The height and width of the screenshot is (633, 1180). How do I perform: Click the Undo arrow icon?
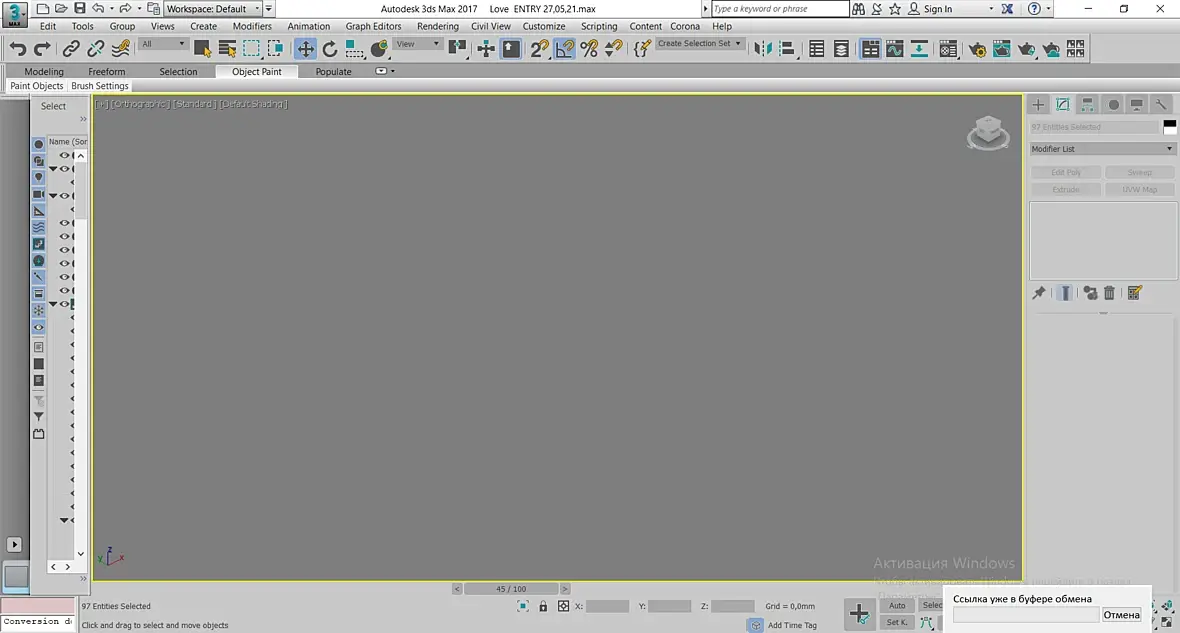pos(18,49)
